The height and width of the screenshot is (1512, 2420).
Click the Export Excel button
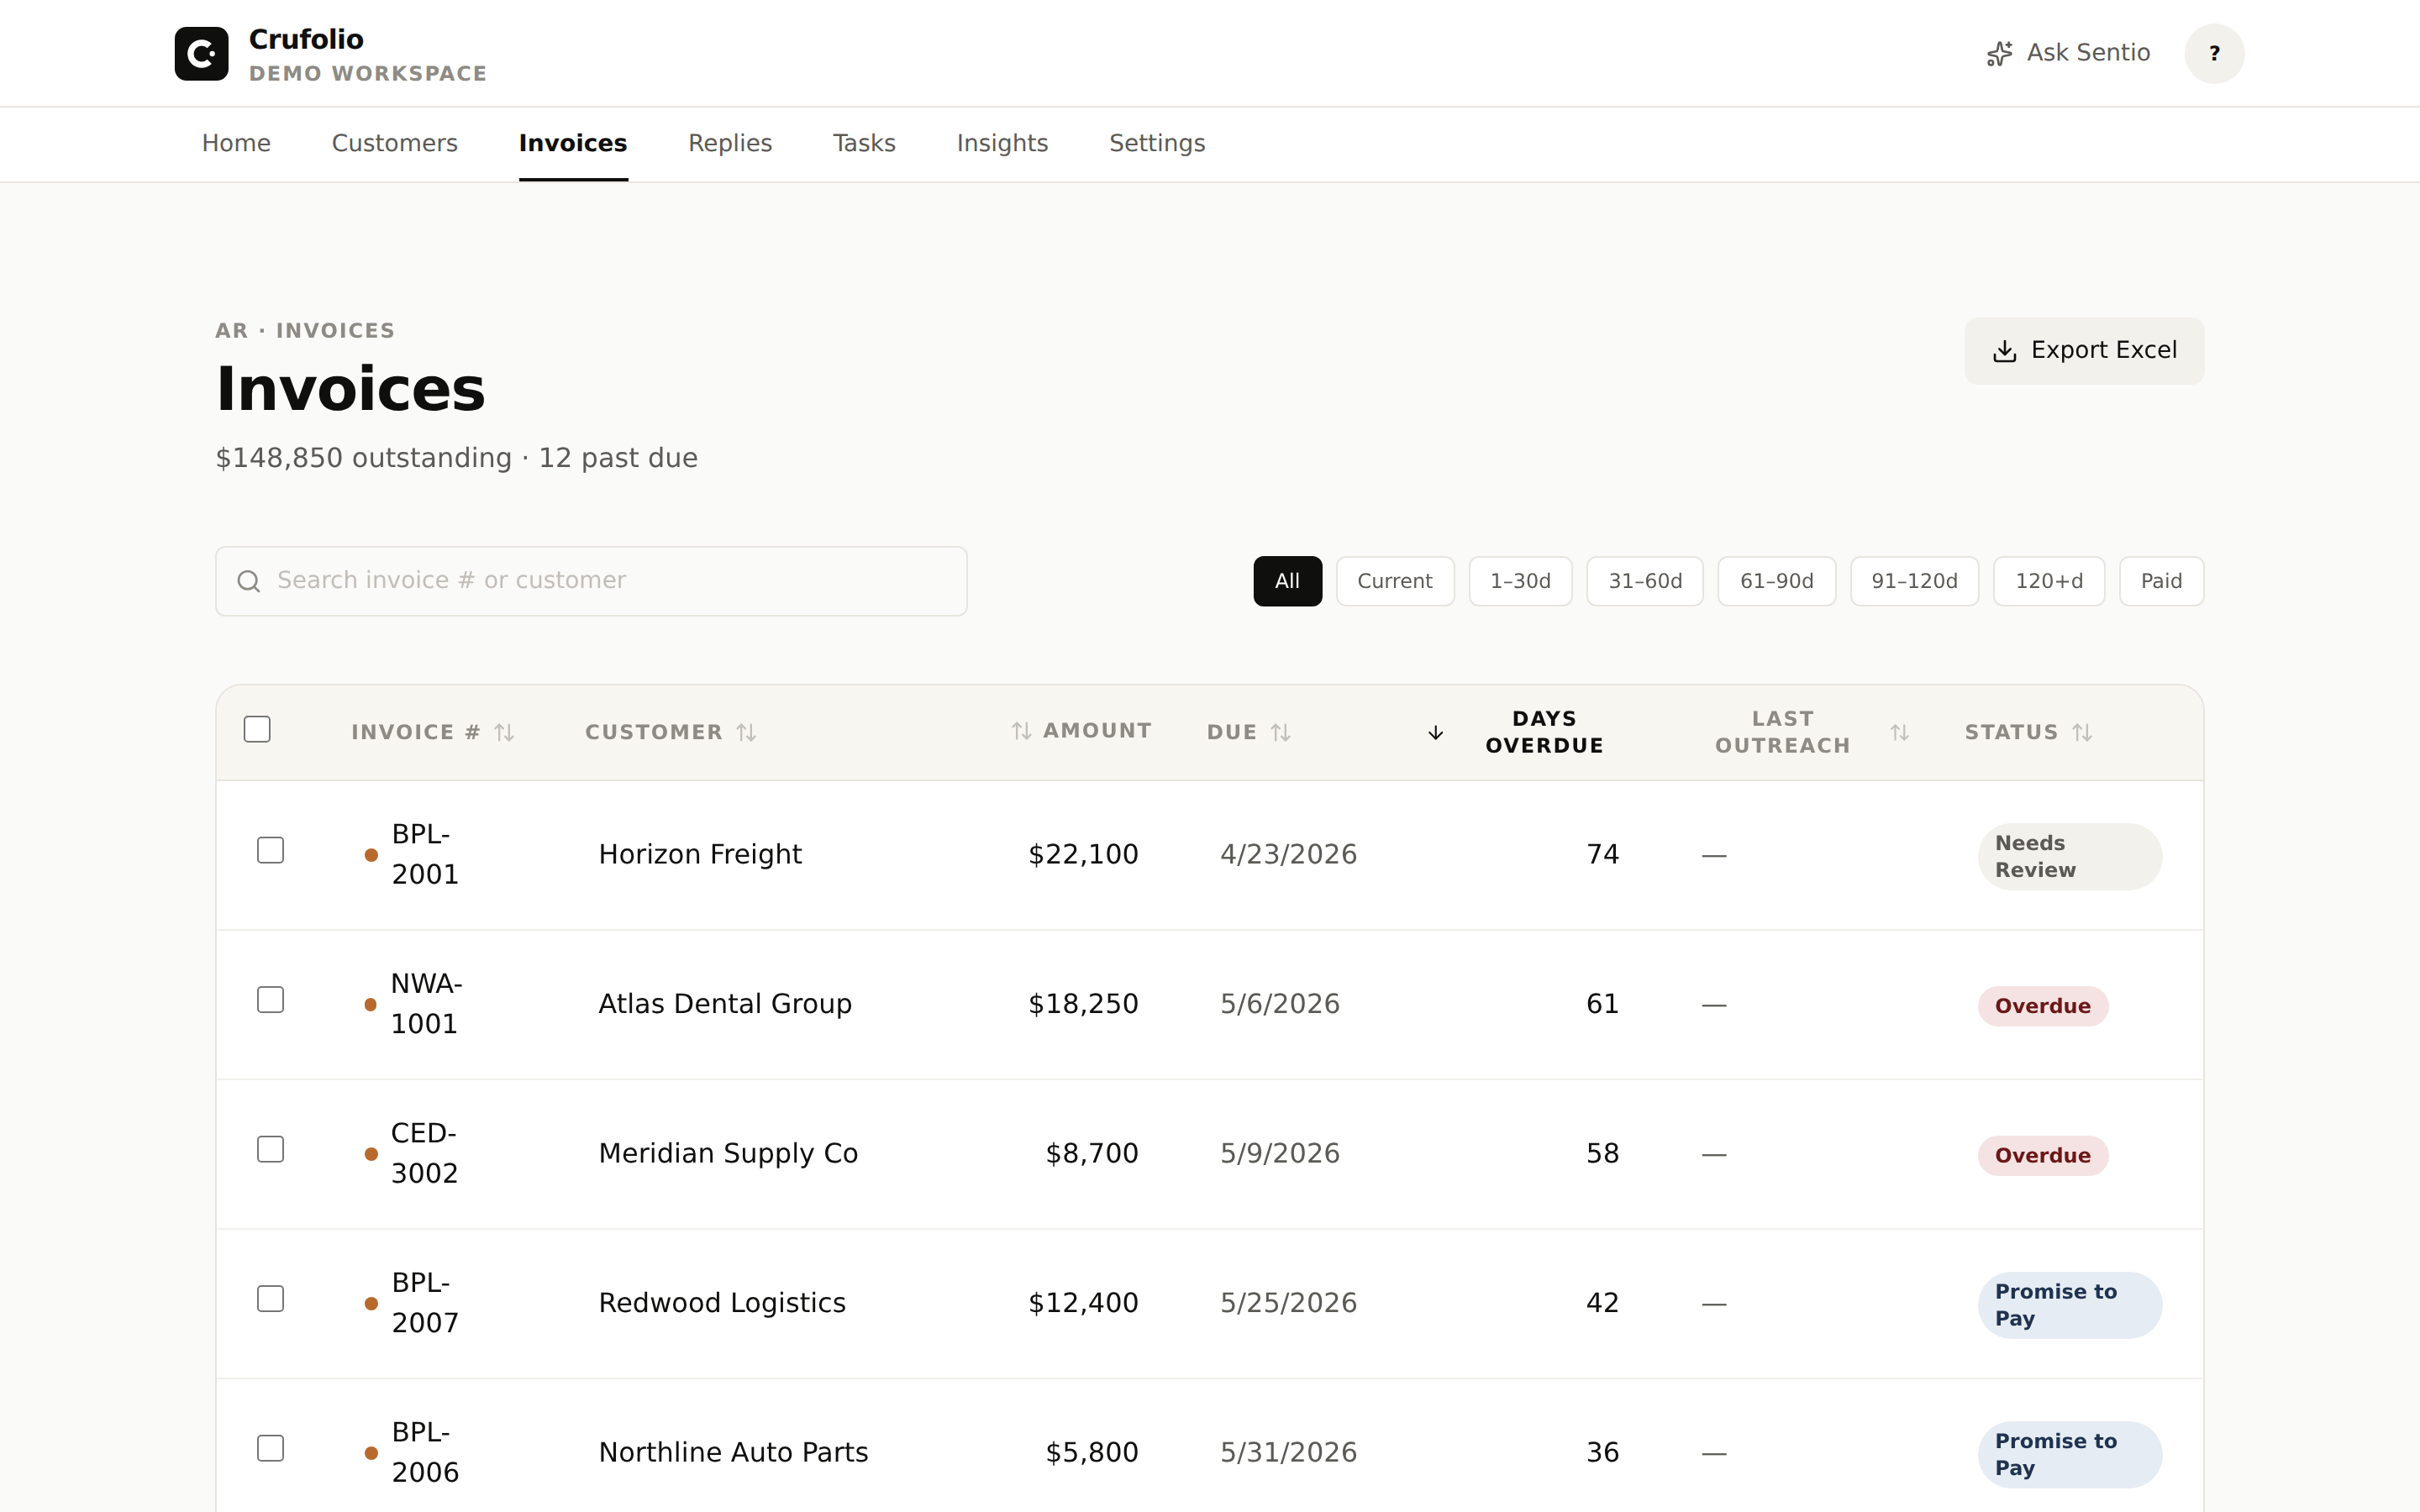[x=2084, y=351]
